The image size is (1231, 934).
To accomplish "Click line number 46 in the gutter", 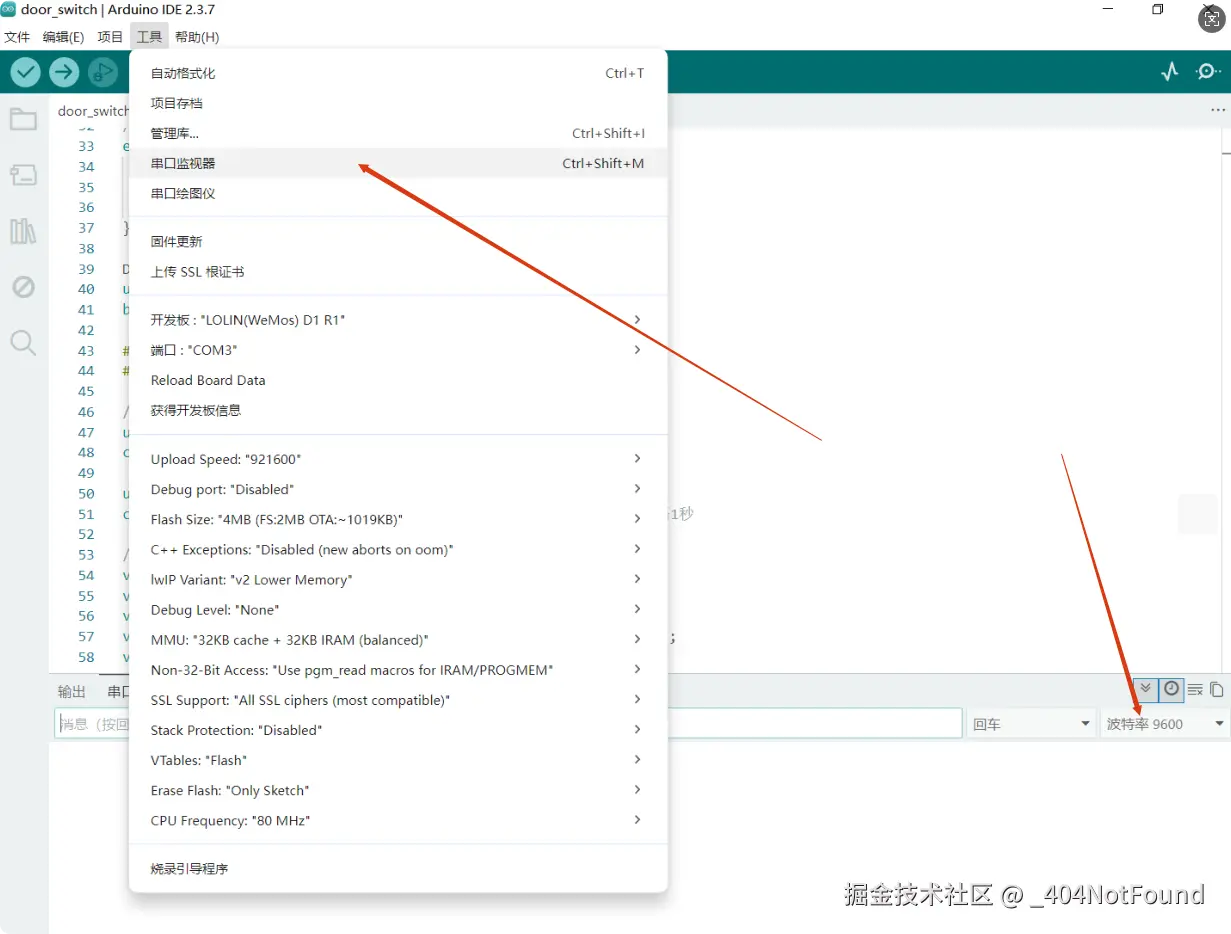I will (86, 412).
